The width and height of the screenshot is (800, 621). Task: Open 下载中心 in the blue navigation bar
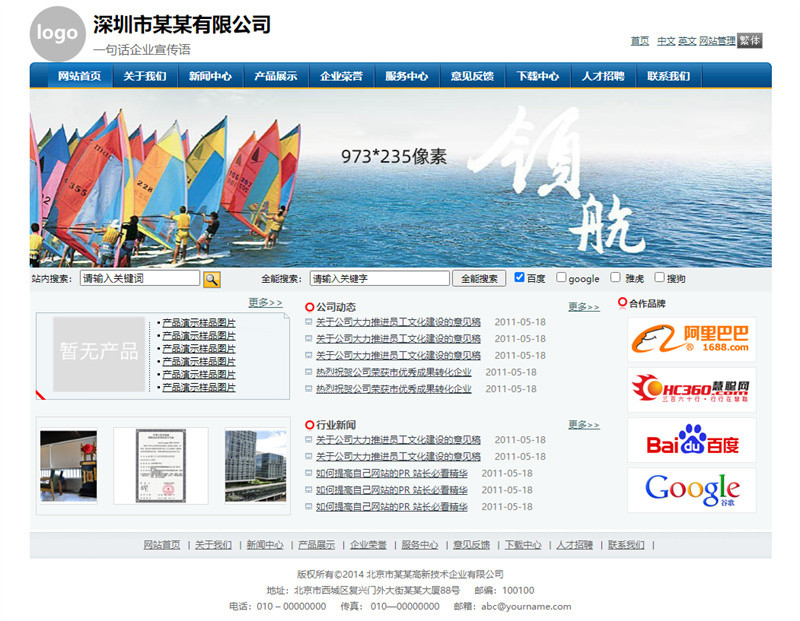pos(538,76)
